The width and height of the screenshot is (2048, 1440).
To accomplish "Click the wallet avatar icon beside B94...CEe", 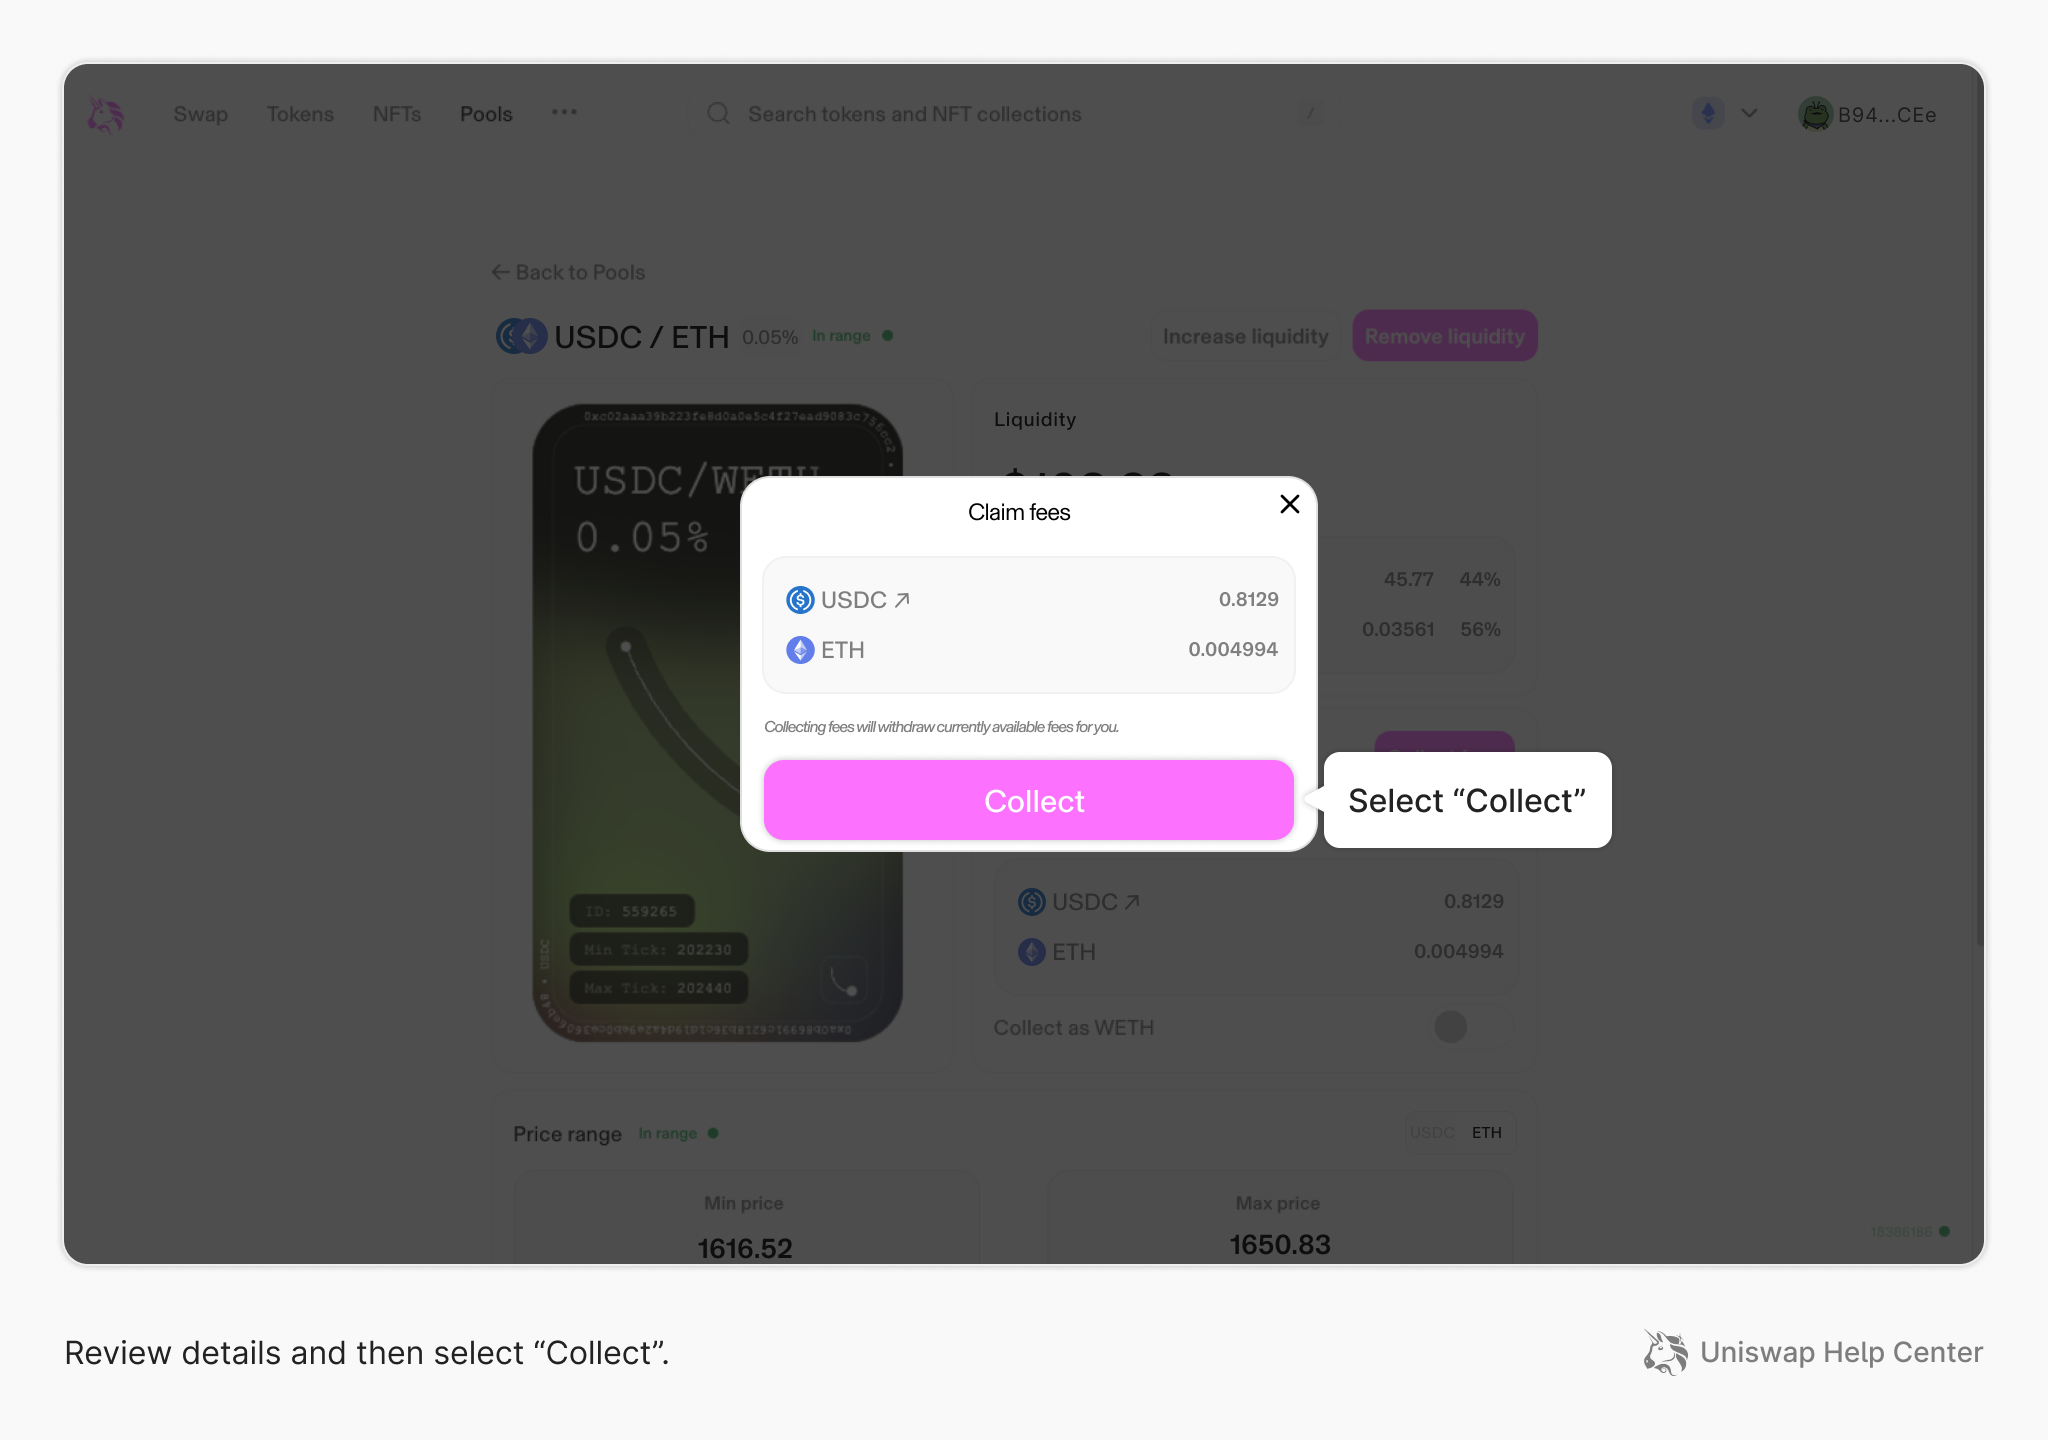I will point(1814,114).
